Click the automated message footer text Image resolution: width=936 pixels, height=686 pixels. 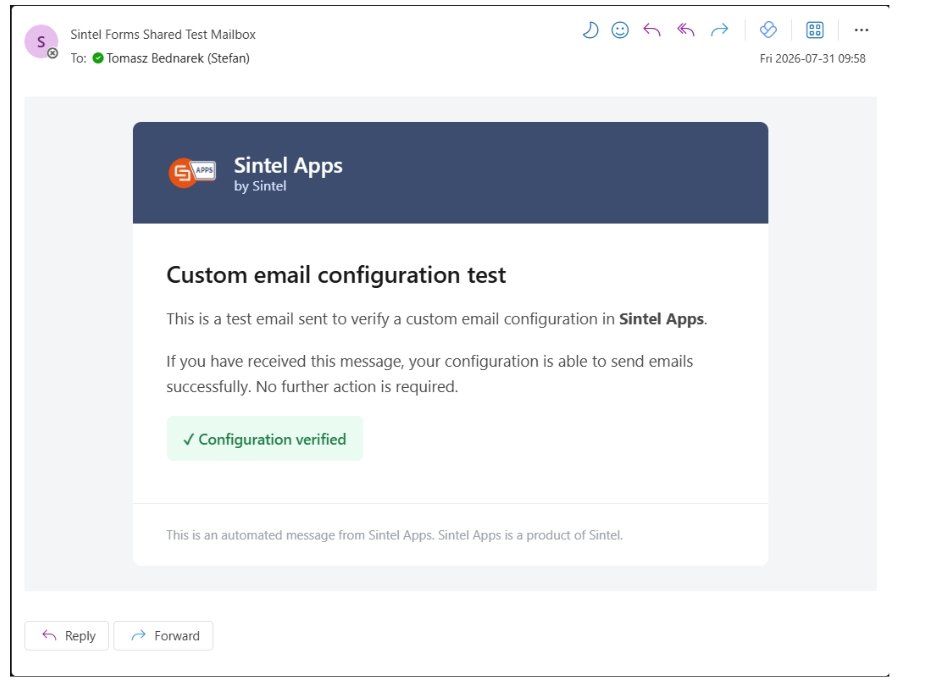point(395,535)
